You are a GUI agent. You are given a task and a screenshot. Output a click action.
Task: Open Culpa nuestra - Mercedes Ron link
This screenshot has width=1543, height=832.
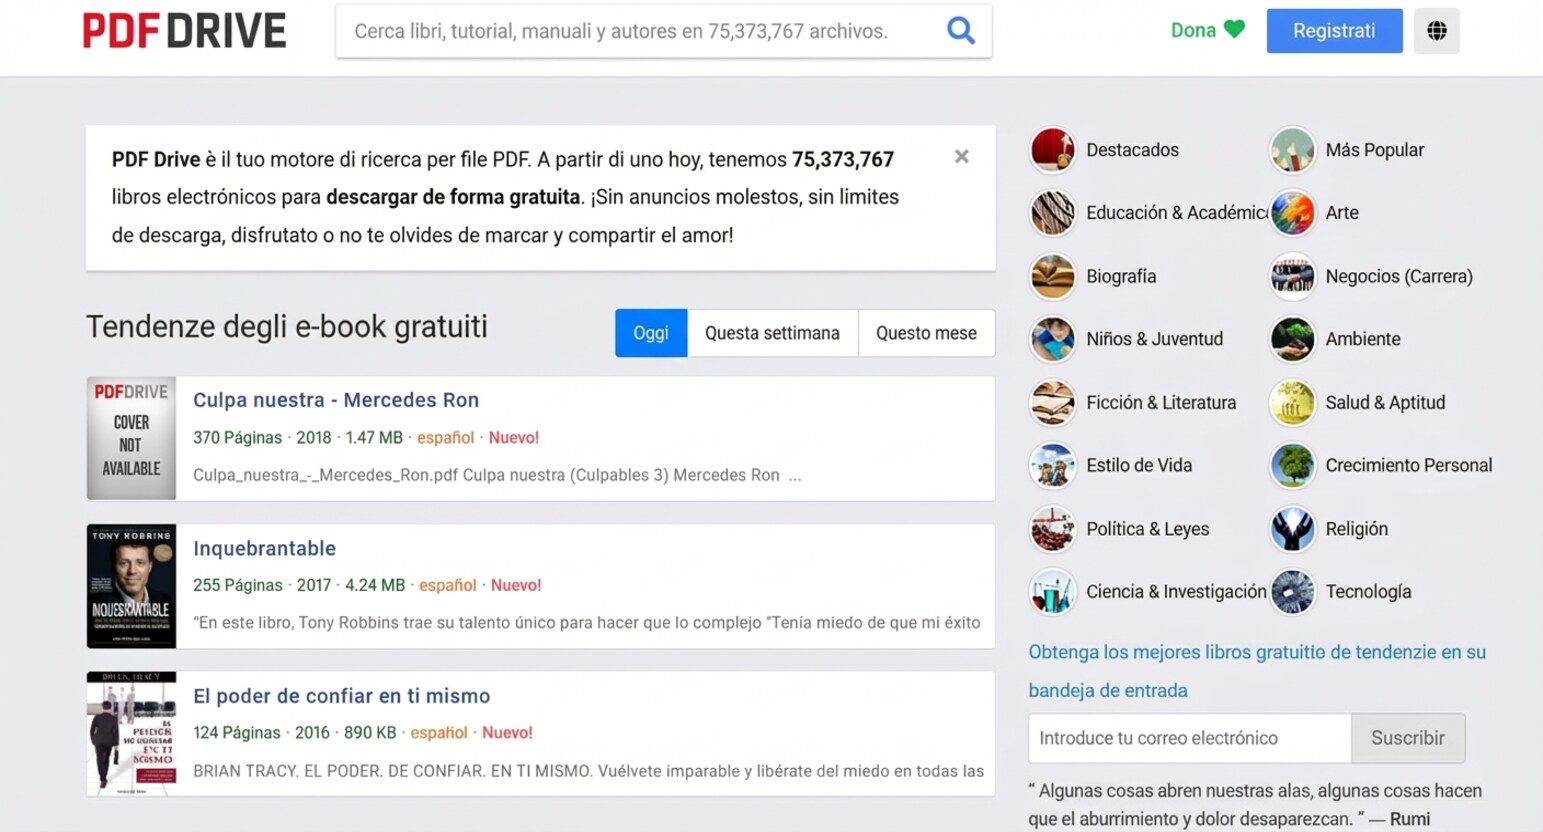336,400
